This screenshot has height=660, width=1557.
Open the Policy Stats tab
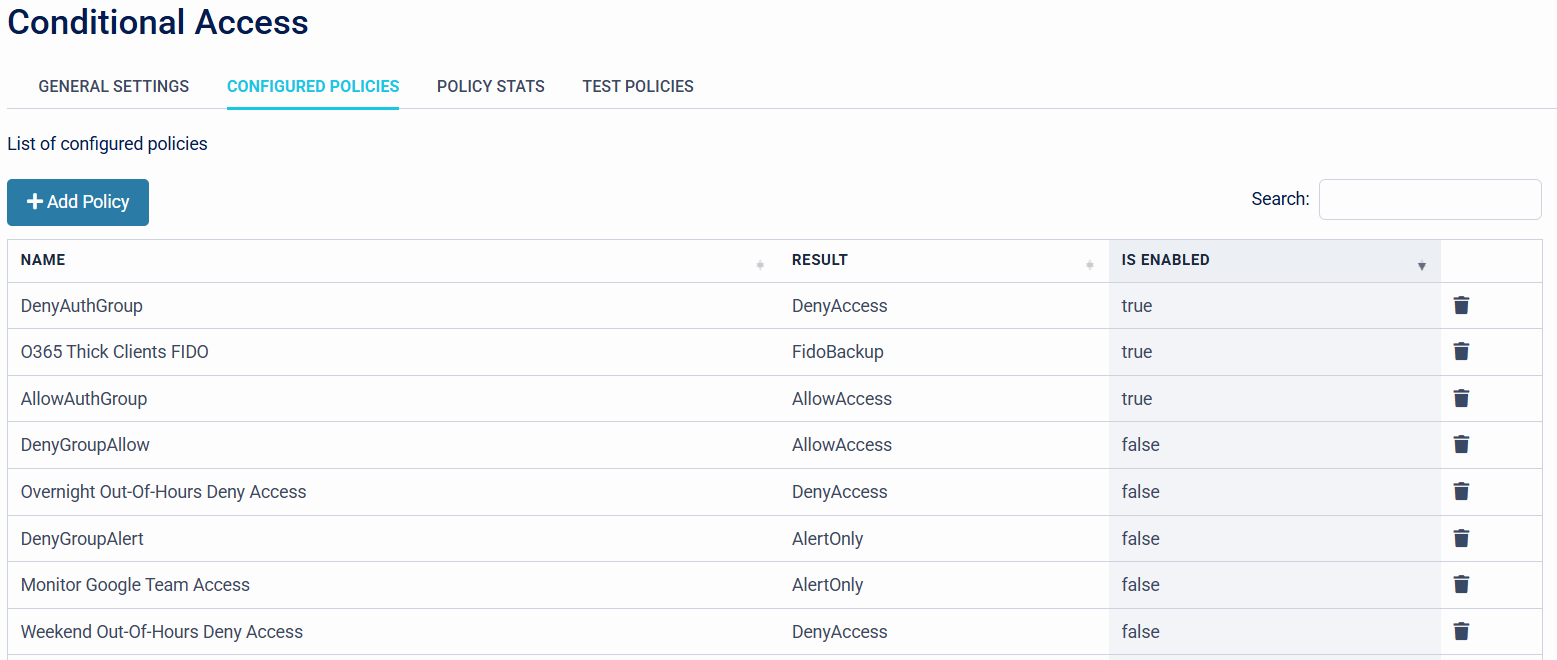490,86
